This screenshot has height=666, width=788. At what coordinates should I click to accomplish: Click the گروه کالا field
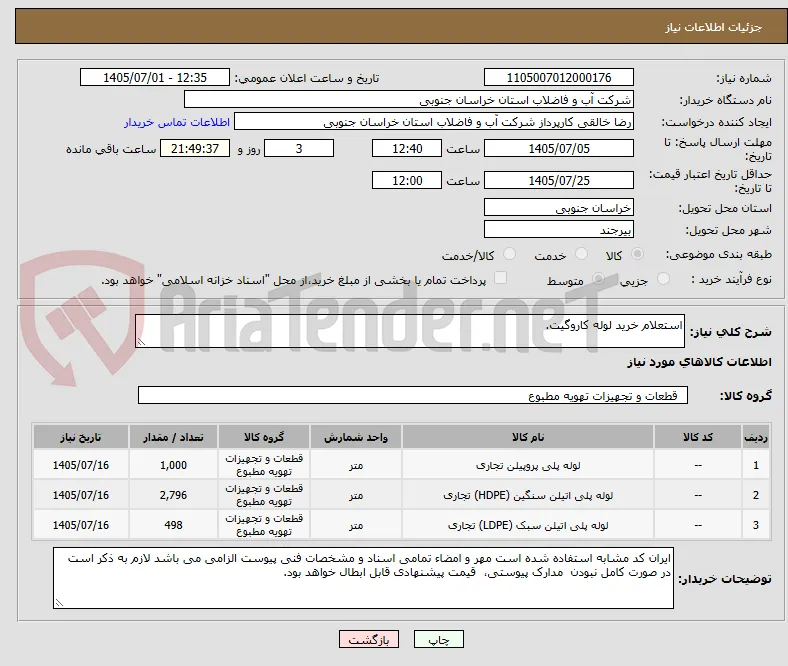pyautogui.click(x=413, y=395)
